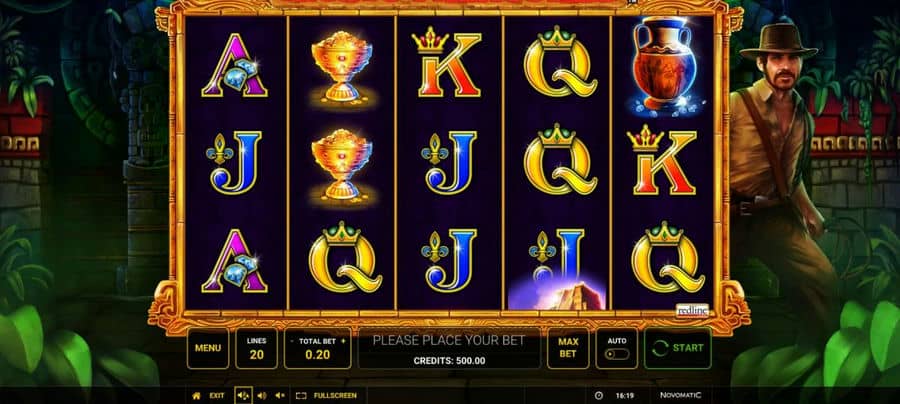Click the home EXIT icon
Viewport: 900px width, 404px height.
coord(196,395)
